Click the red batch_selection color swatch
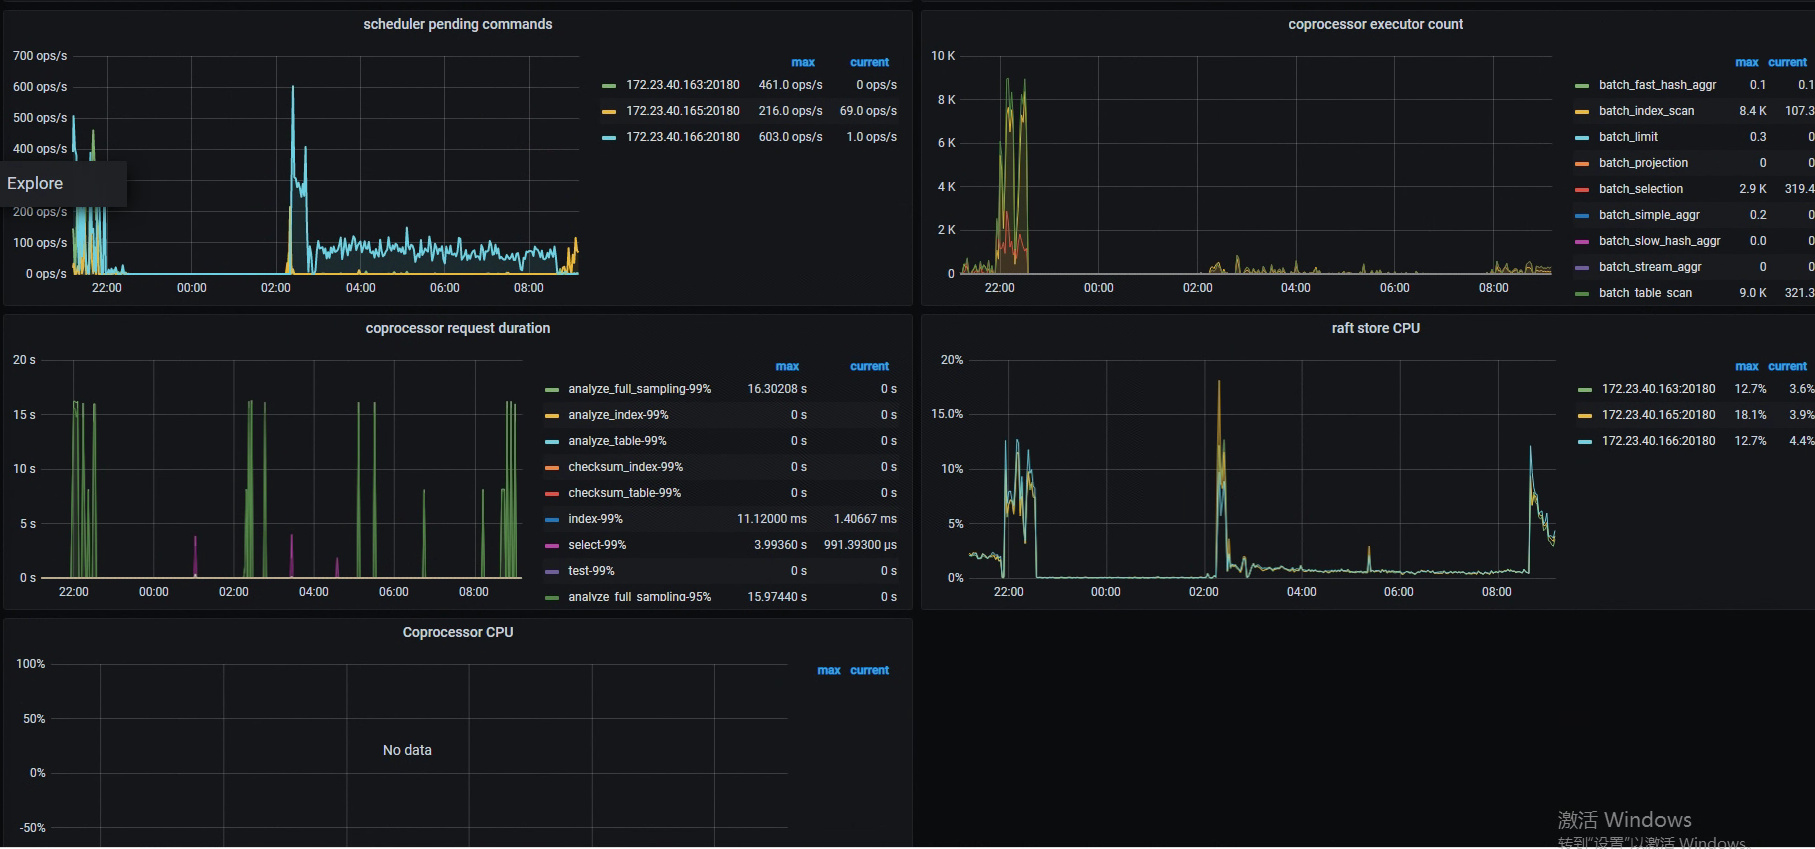 1581,189
